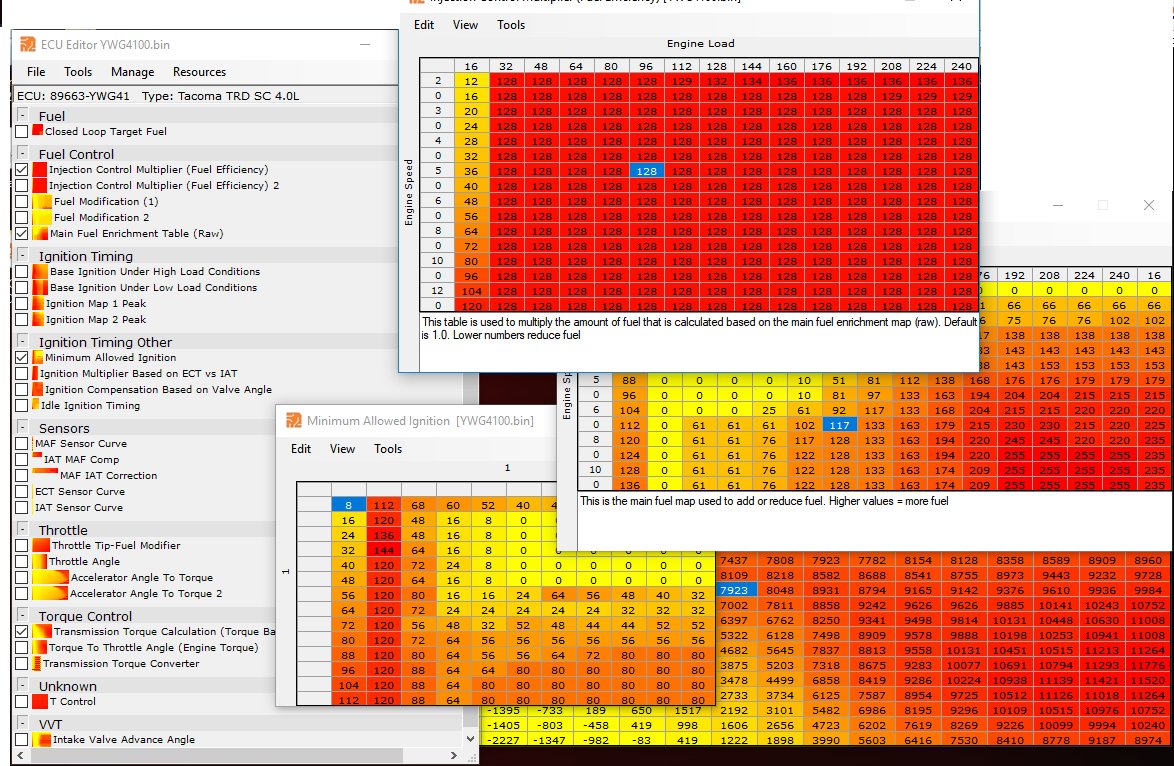Toggle Closed Loop Target Fuel checkbox
This screenshot has width=1174, height=766.
tap(22, 132)
